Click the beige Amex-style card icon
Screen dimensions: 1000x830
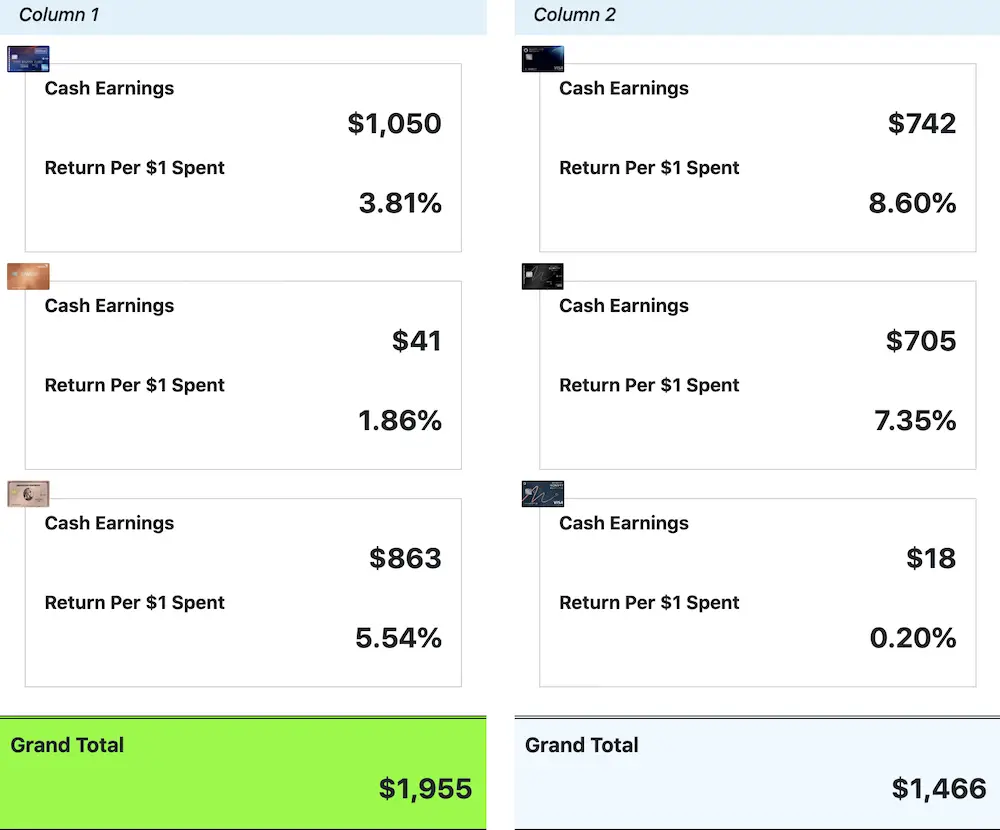point(28,494)
